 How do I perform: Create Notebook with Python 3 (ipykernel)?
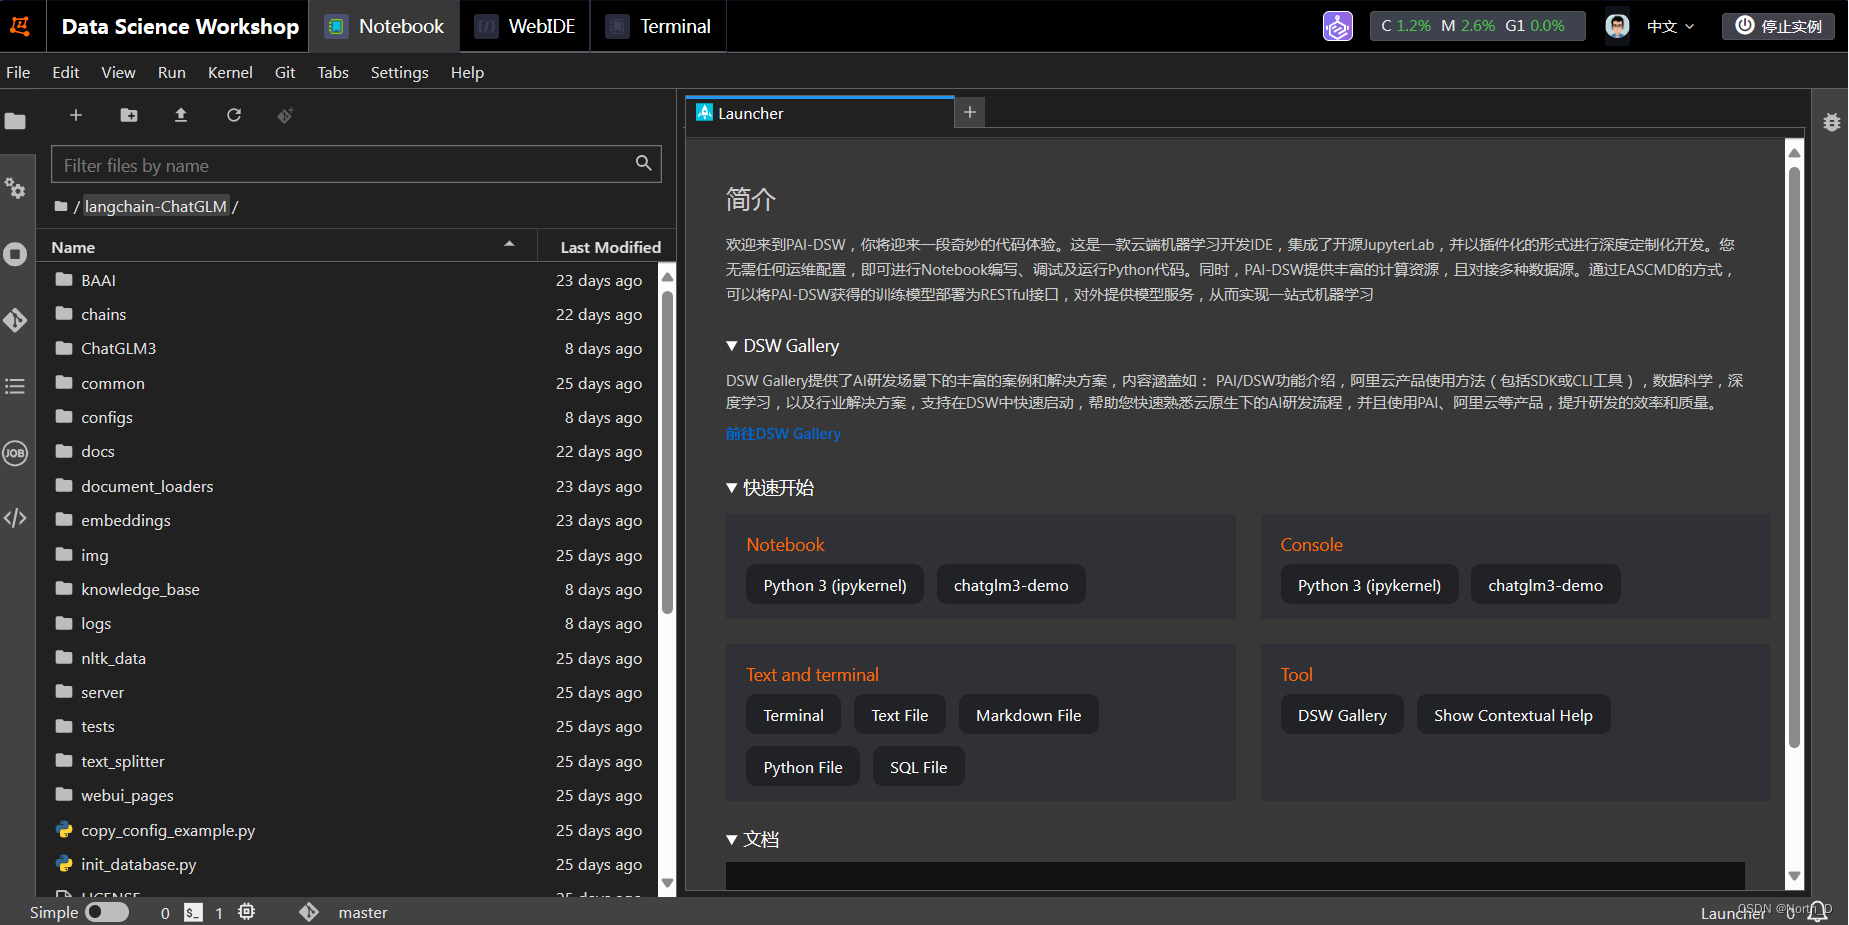point(835,585)
